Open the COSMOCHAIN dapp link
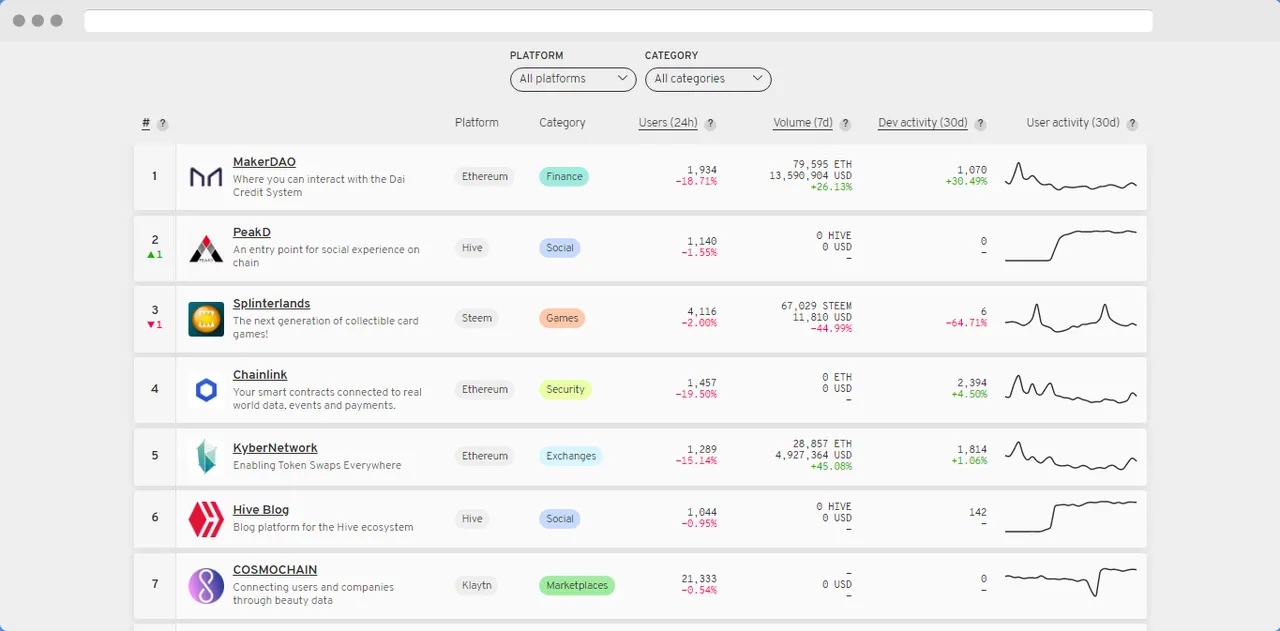1280x631 pixels. (275, 570)
